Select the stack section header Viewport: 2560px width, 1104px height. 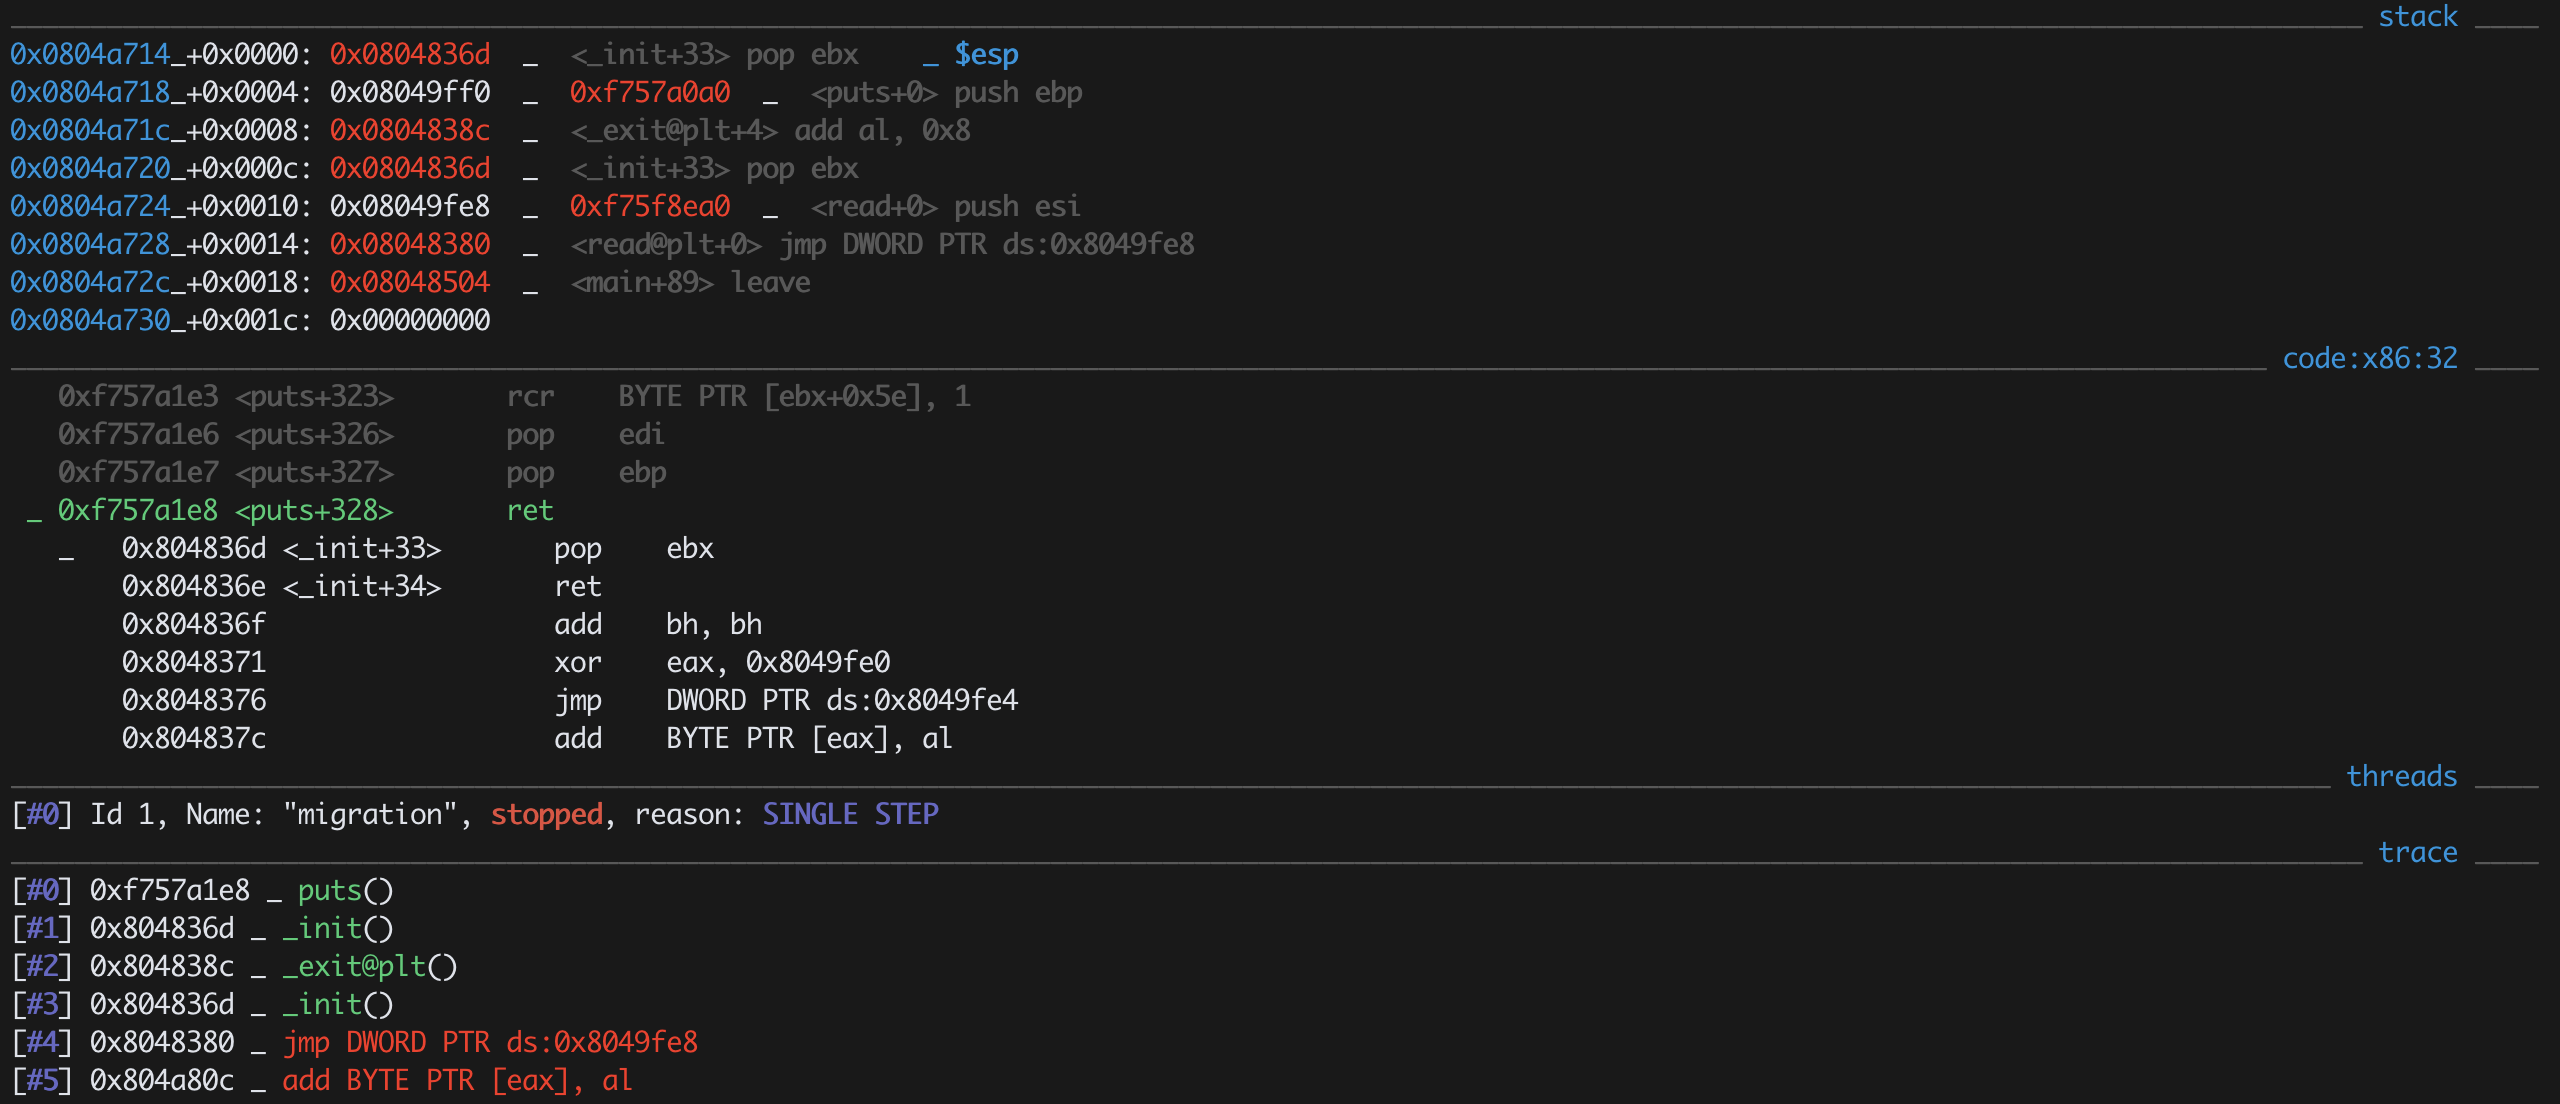[2417, 16]
